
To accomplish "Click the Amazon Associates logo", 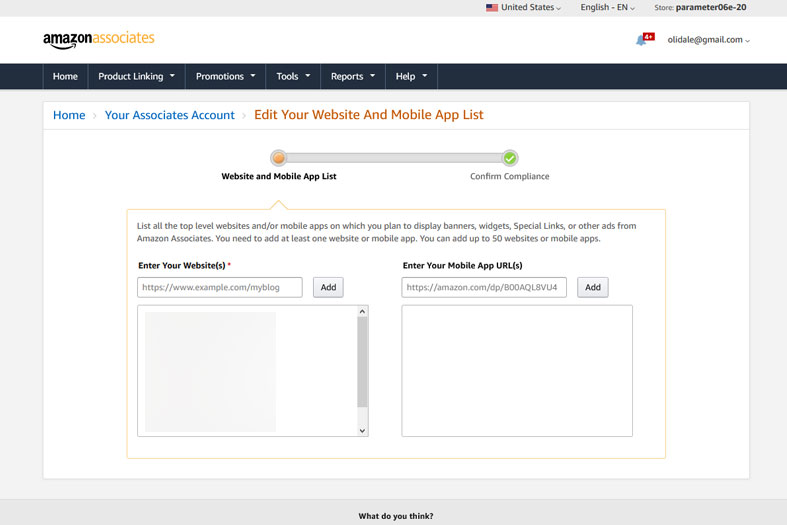I will (x=98, y=39).
